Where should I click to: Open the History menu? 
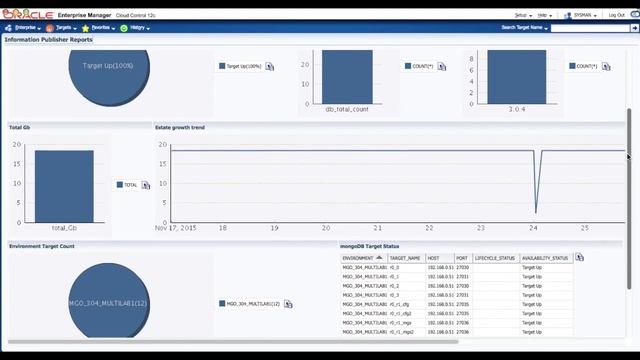(x=140, y=28)
